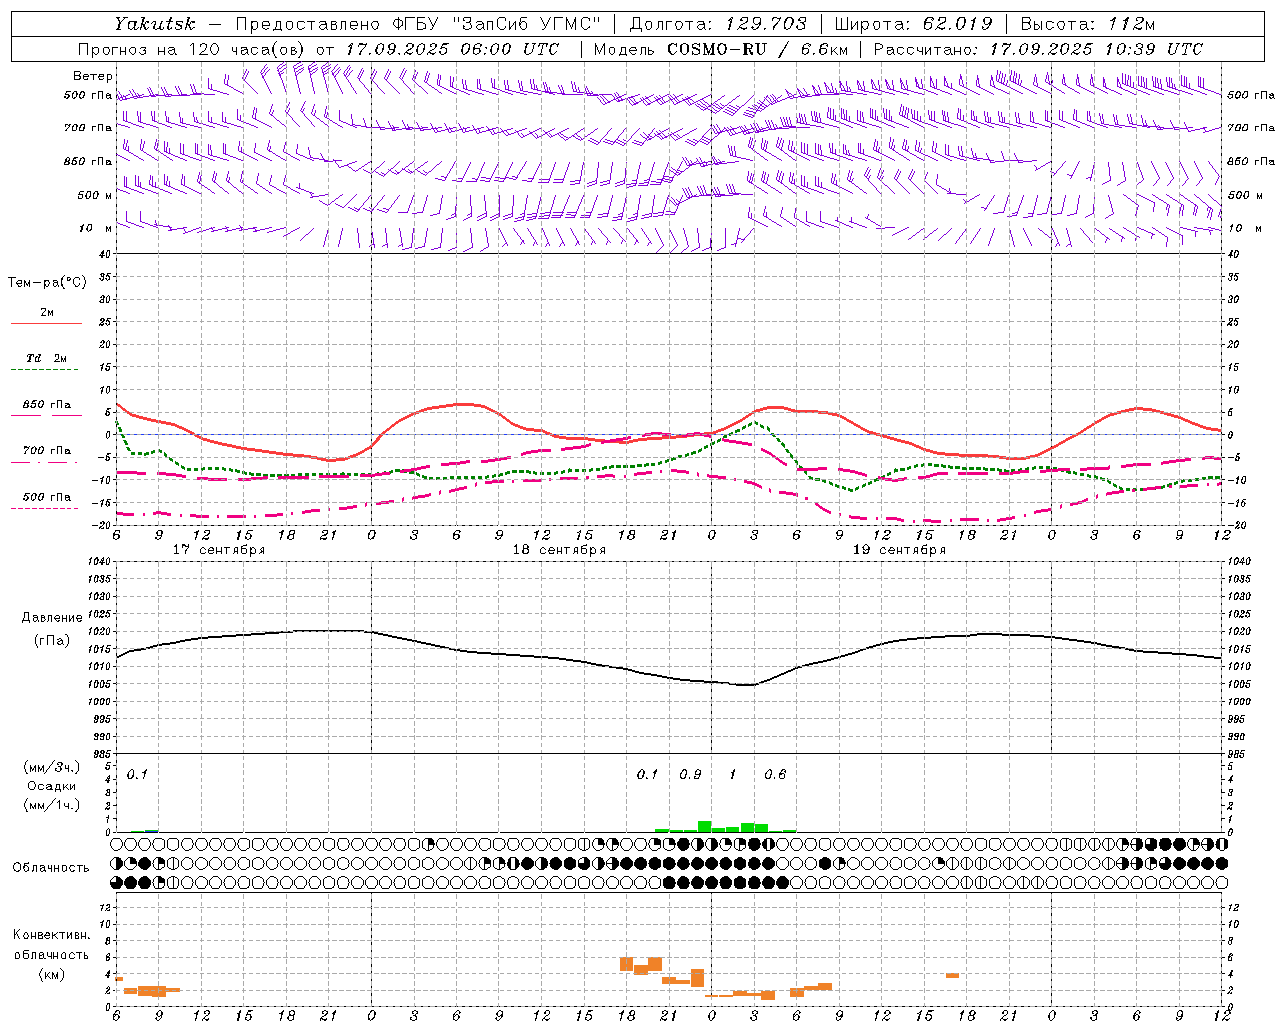1280x1024 pixels.
Task: Click the Td 2м dew point legend entry
Action: (46, 358)
